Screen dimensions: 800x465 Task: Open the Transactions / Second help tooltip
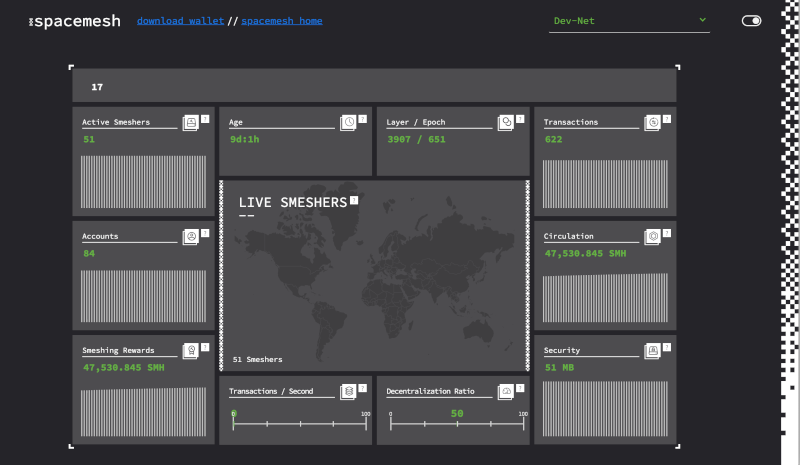[363, 388]
